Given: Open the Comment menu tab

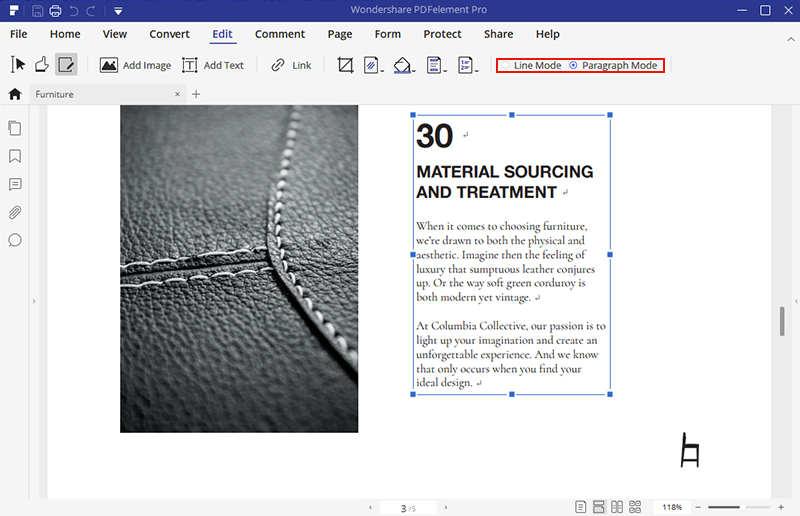Looking at the screenshot, I should point(280,34).
